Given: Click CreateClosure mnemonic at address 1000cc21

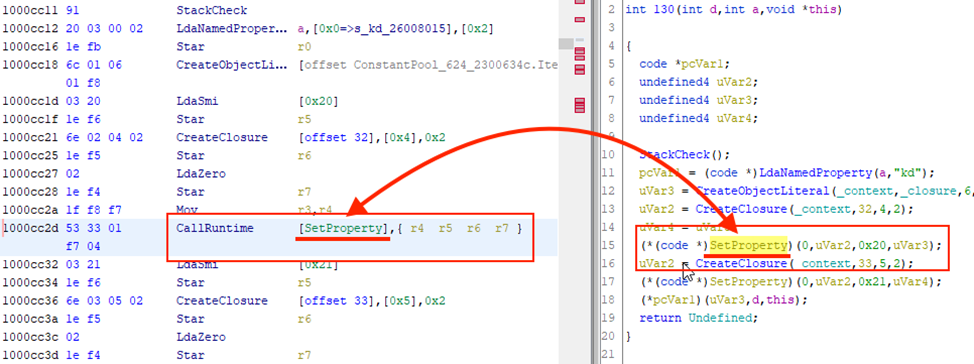Looking at the screenshot, I should click(x=222, y=137).
